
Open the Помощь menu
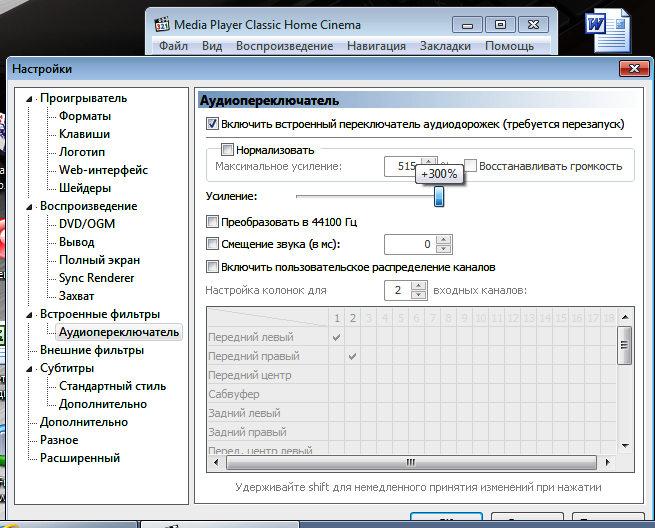(x=509, y=46)
